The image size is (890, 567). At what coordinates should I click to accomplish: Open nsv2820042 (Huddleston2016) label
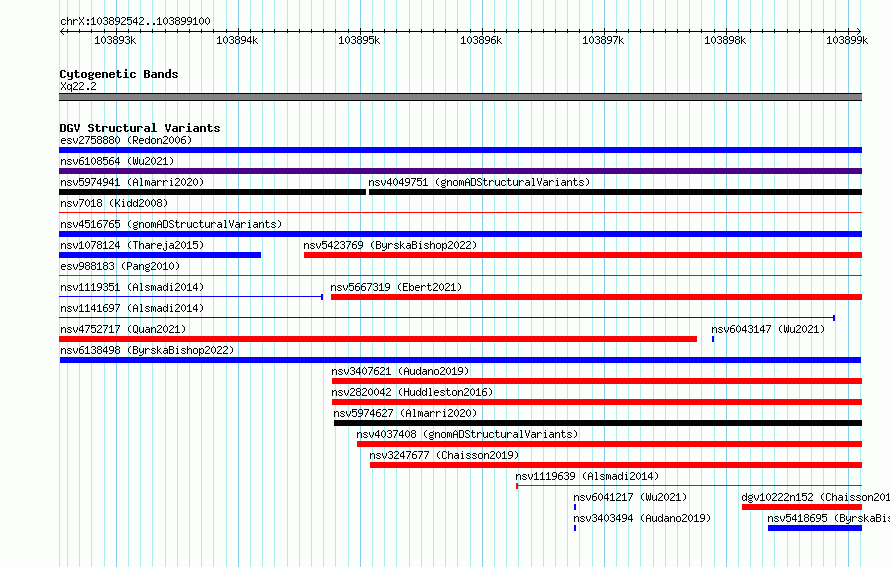(x=412, y=392)
